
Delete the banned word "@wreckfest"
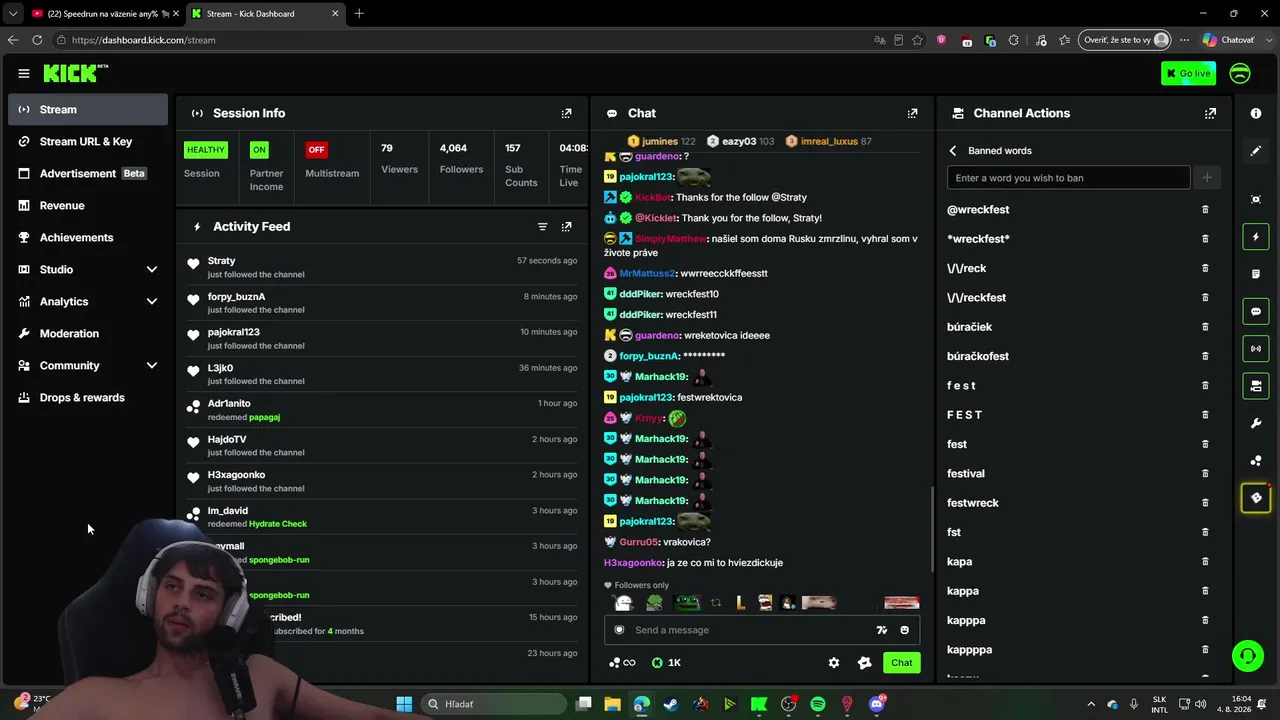1205,210
